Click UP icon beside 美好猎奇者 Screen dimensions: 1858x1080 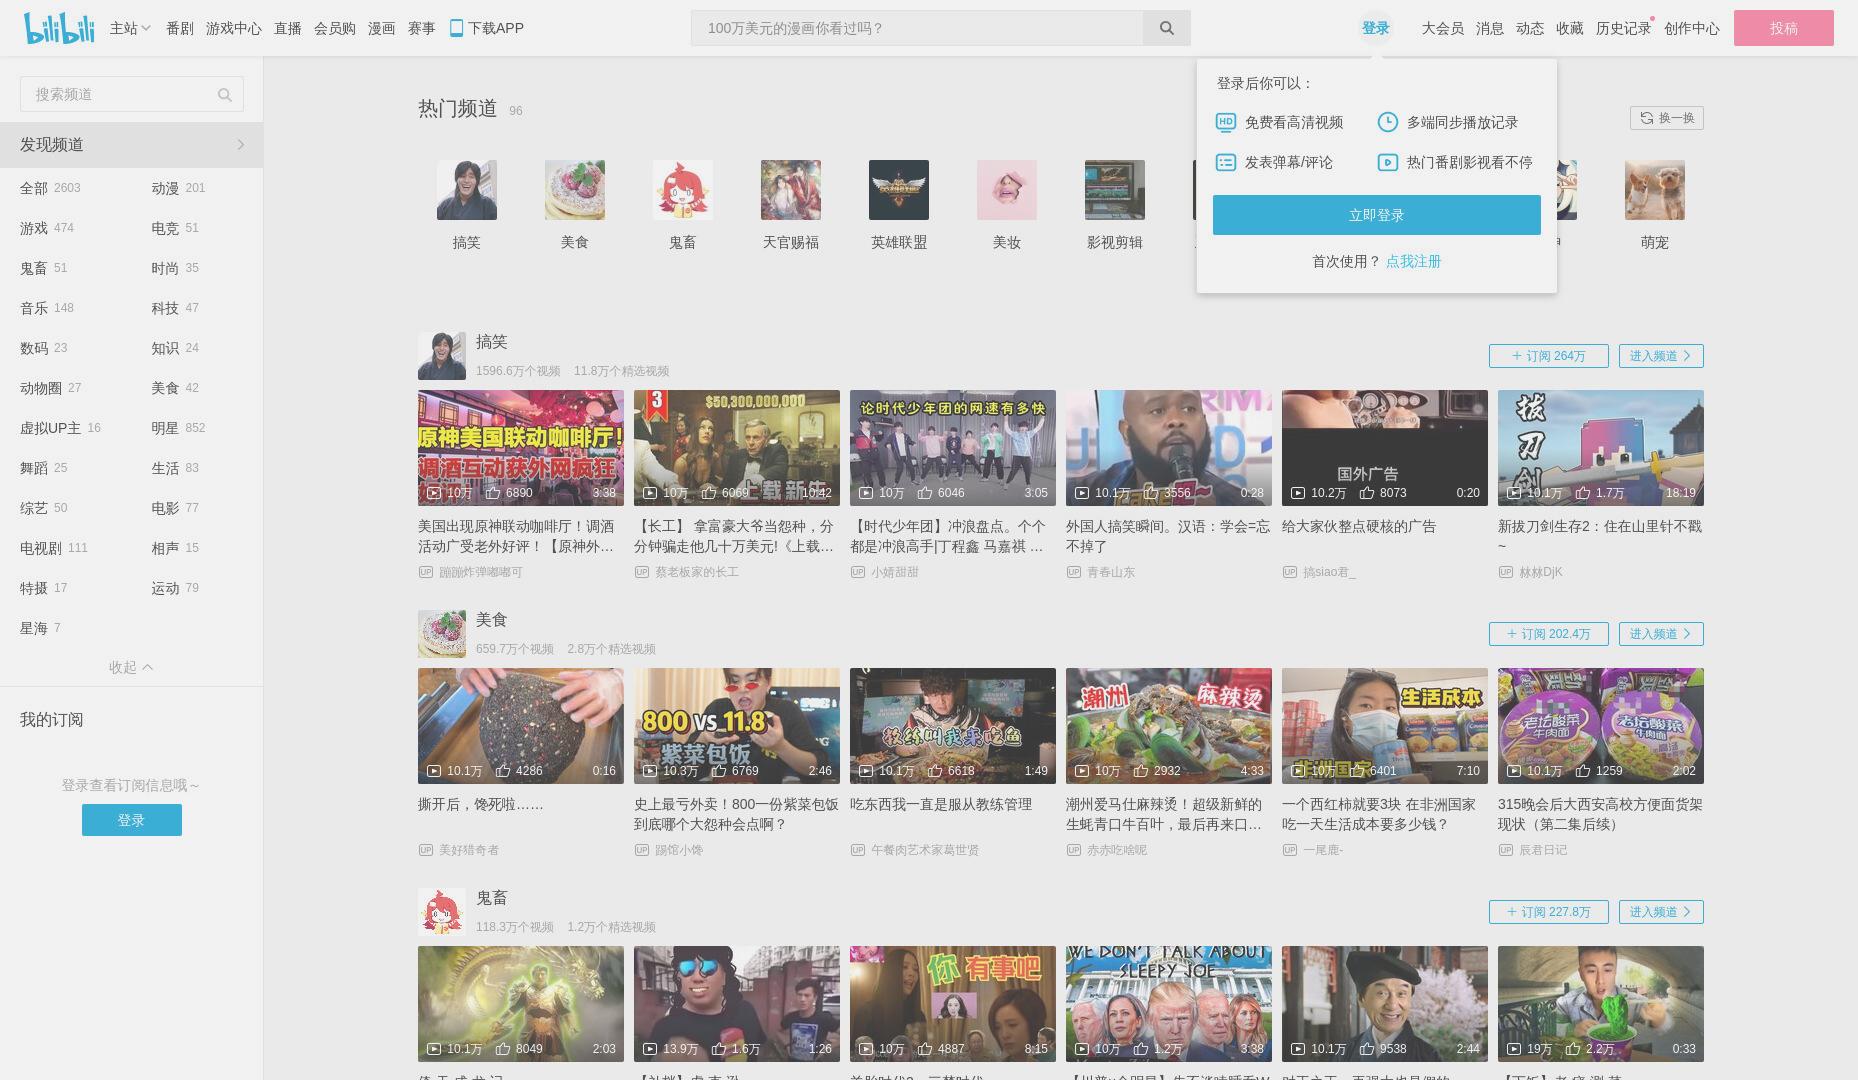click(426, 850)
